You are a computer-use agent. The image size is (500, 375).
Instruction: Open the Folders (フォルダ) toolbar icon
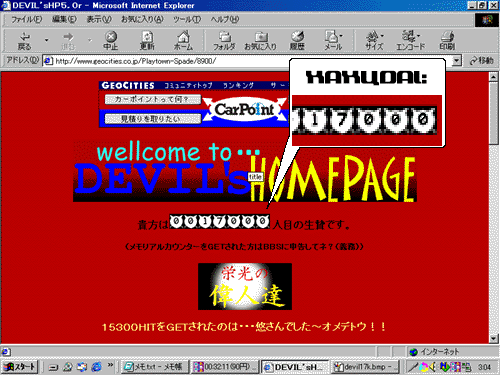pyautogui.click(x=224, y=41)
